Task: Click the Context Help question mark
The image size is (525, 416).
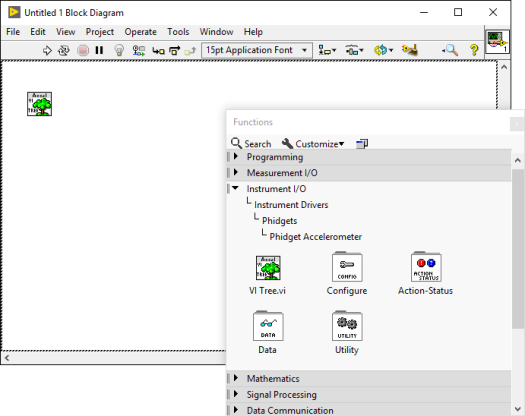Action: 474,50
